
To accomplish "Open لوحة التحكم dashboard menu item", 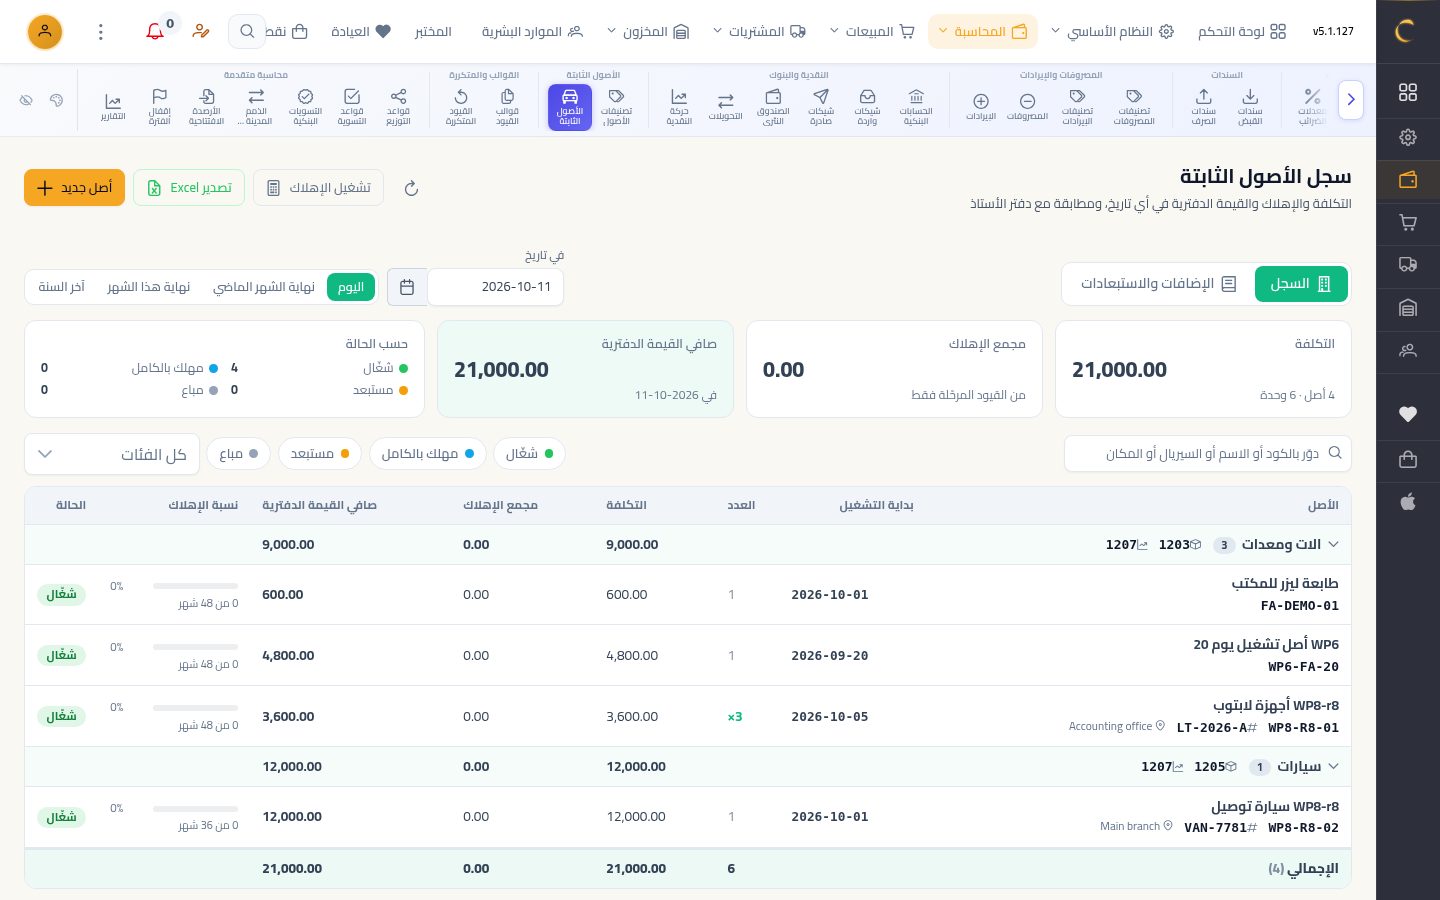I will (x=1242, y=32).
